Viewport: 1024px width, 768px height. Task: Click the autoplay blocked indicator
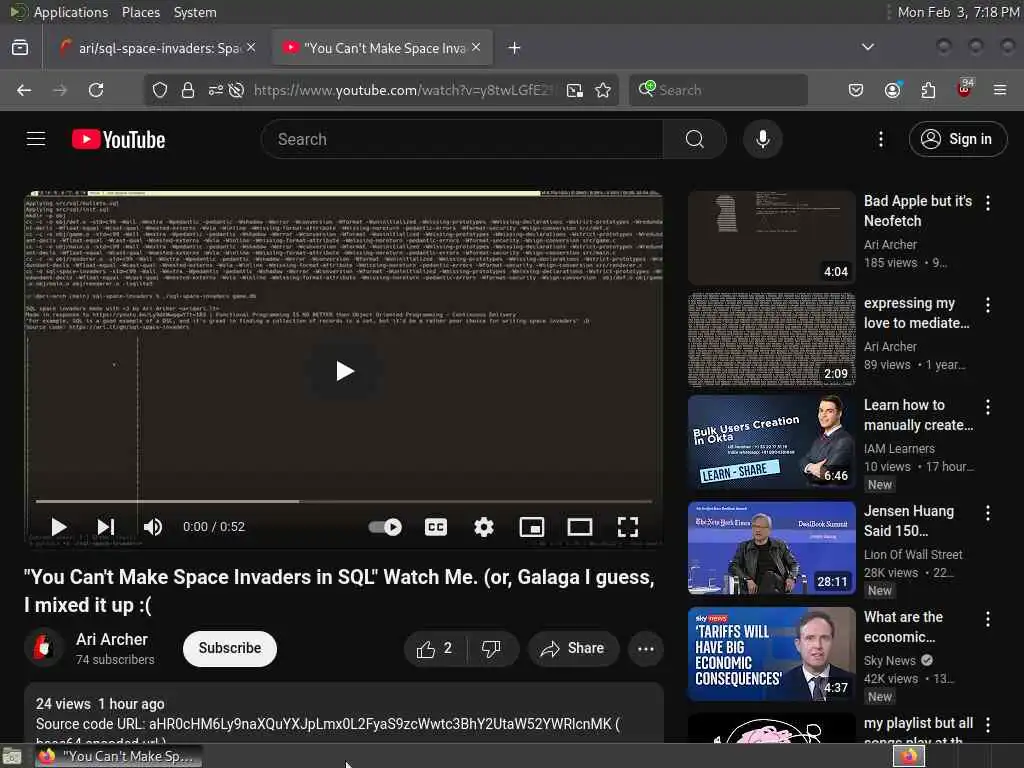coord(236,90)
